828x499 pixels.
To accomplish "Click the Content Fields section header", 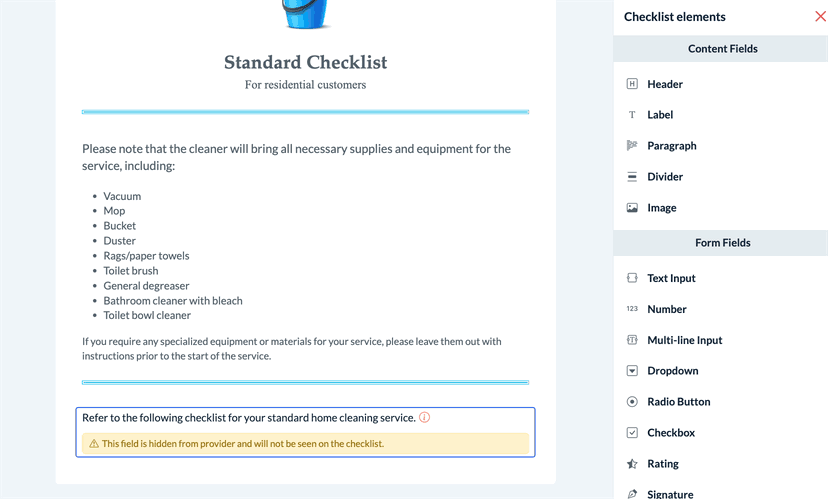I will click(x=721, y=49).
